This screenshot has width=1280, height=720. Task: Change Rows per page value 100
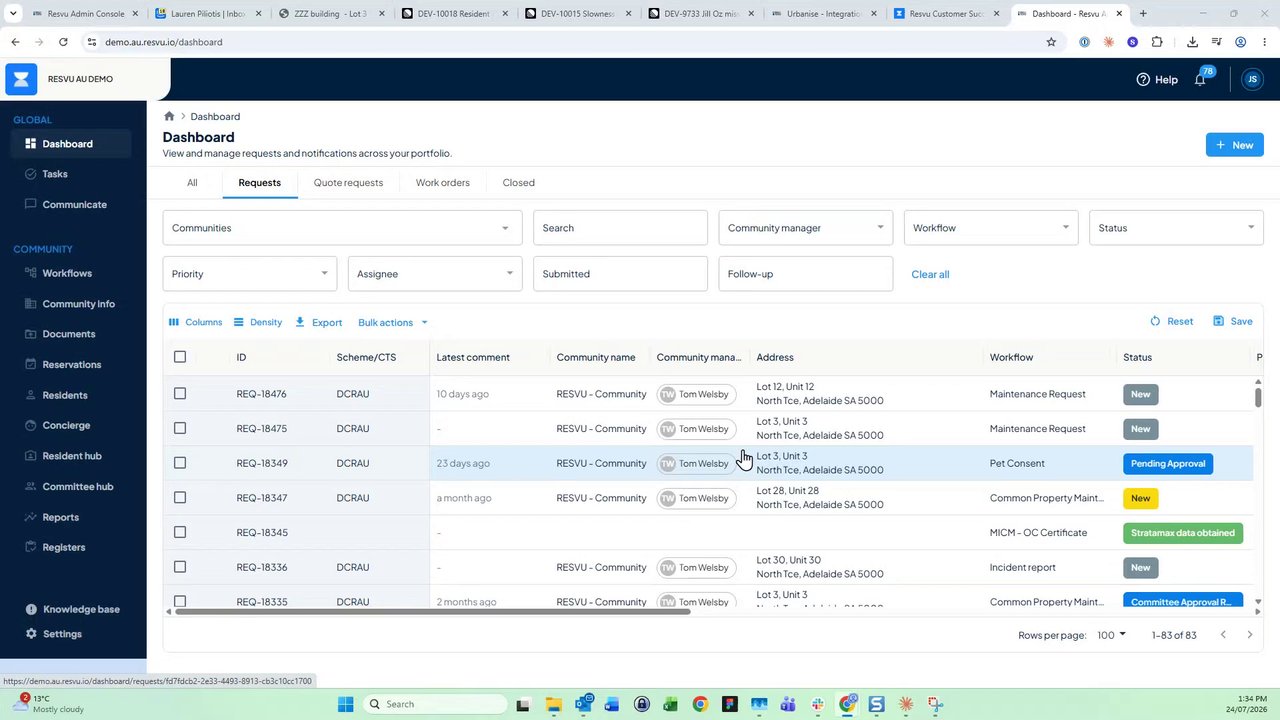pos(1111,635)
